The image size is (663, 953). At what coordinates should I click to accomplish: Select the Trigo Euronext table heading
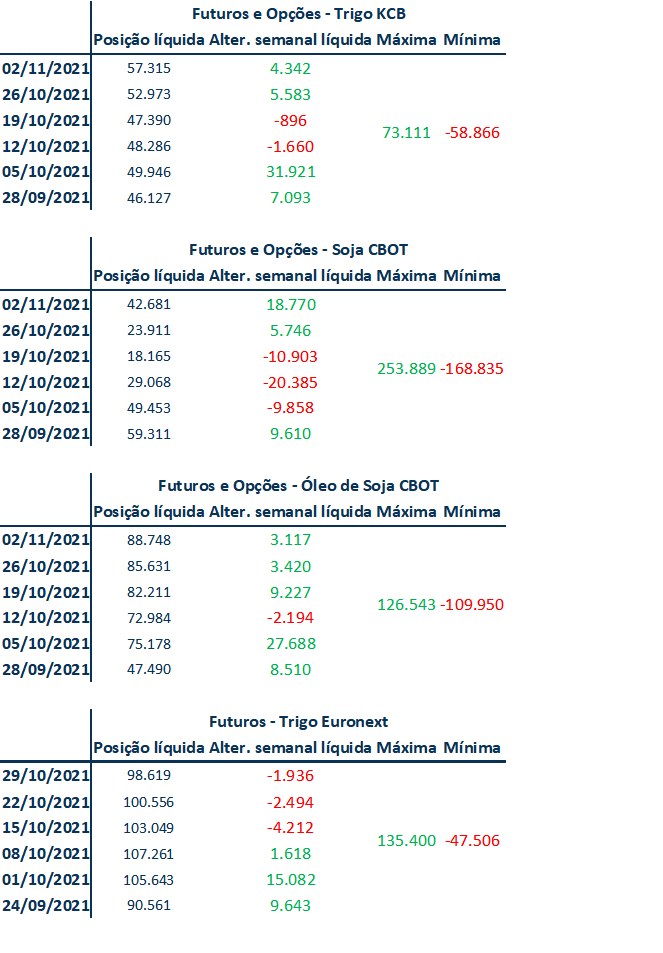click(x=298, y=721)
